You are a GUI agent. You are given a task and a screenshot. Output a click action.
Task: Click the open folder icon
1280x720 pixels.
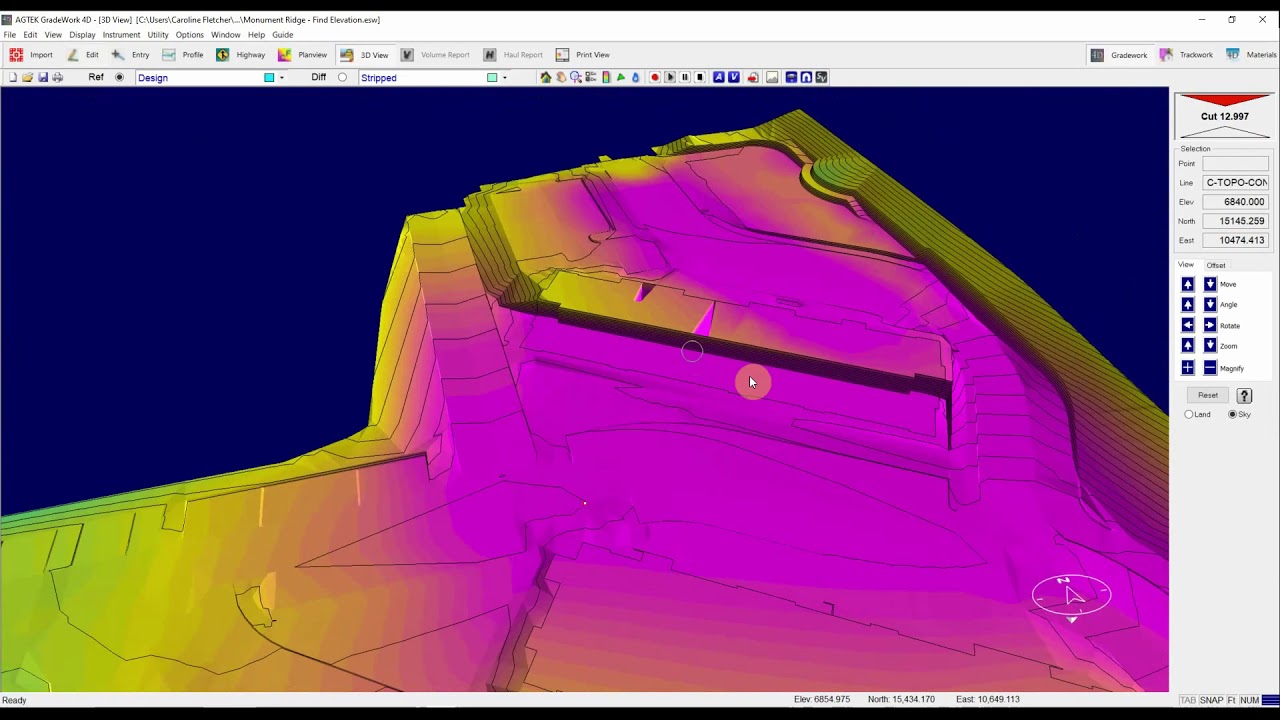28,77
